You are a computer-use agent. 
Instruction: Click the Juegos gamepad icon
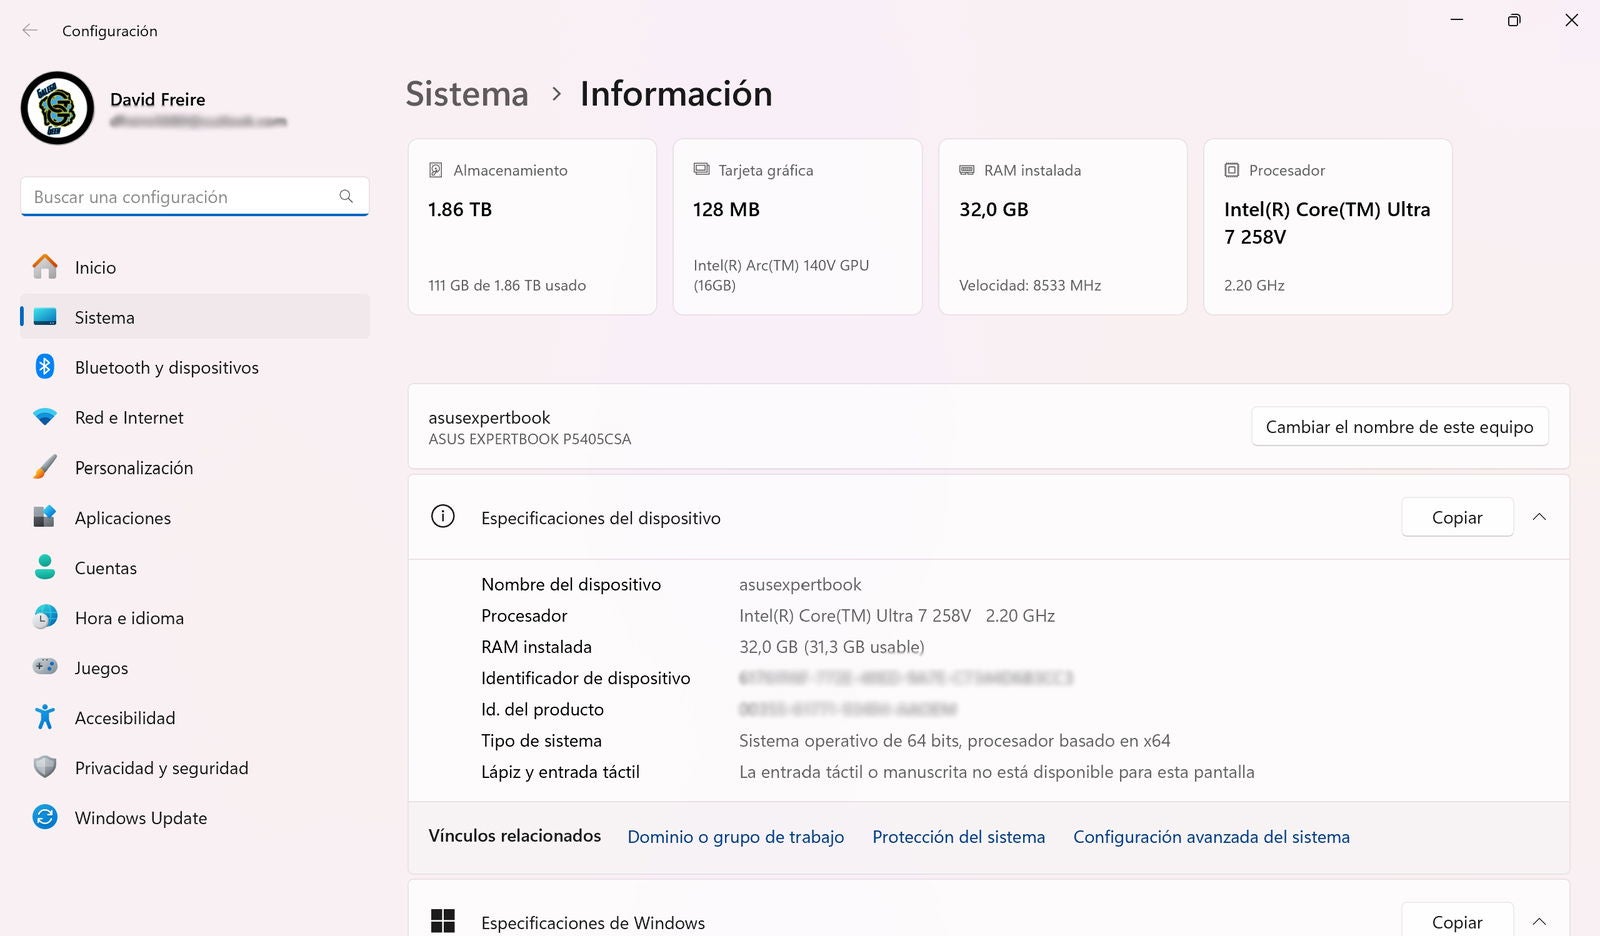click(45, 667)
